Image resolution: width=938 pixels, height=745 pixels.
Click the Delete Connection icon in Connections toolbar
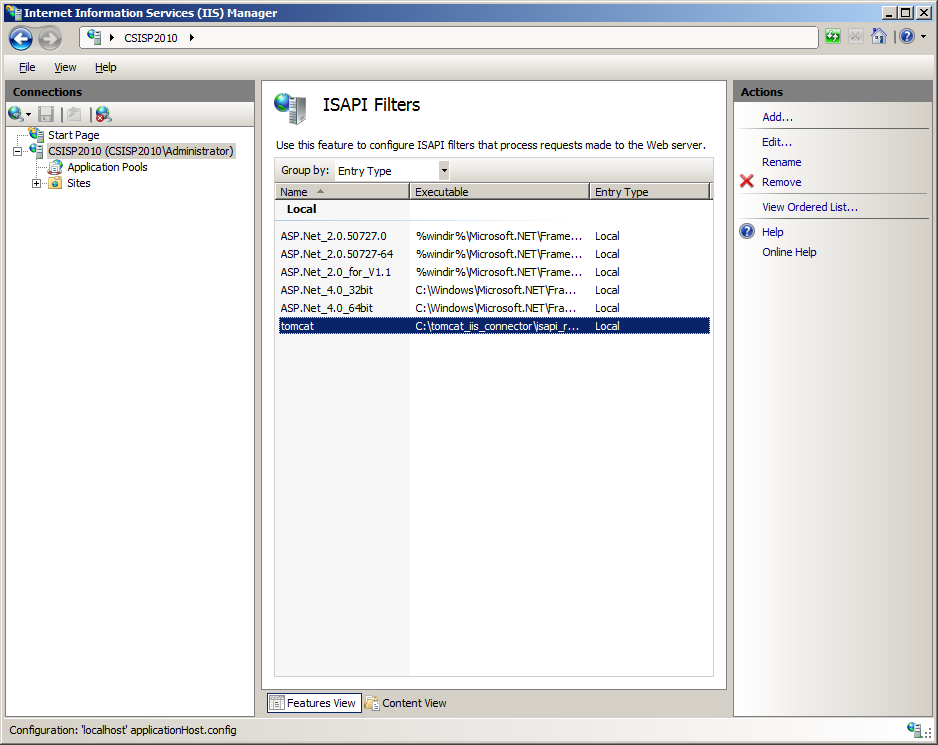(x=102, y=115)
